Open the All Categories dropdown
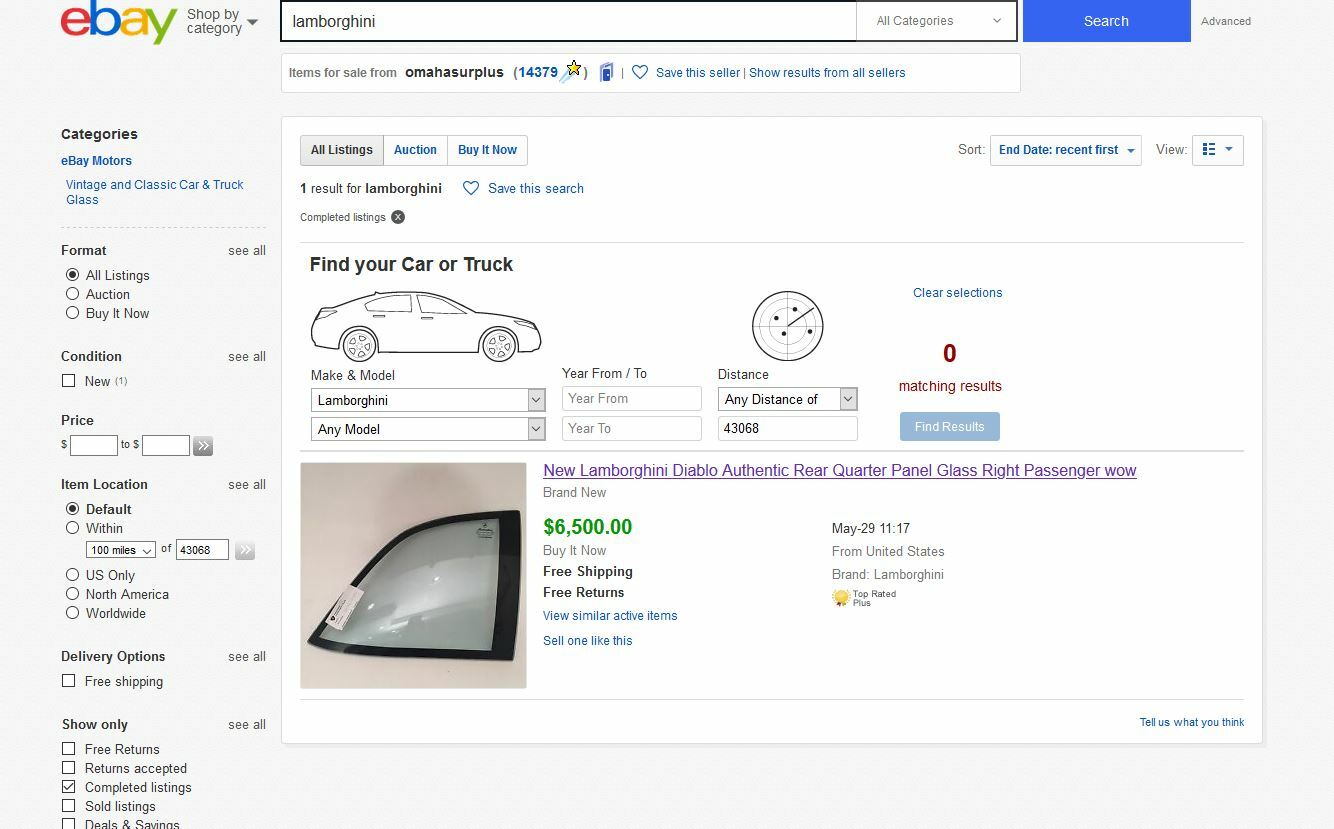The width and height of the screenshot is (1334, 829). click(937, 21)
